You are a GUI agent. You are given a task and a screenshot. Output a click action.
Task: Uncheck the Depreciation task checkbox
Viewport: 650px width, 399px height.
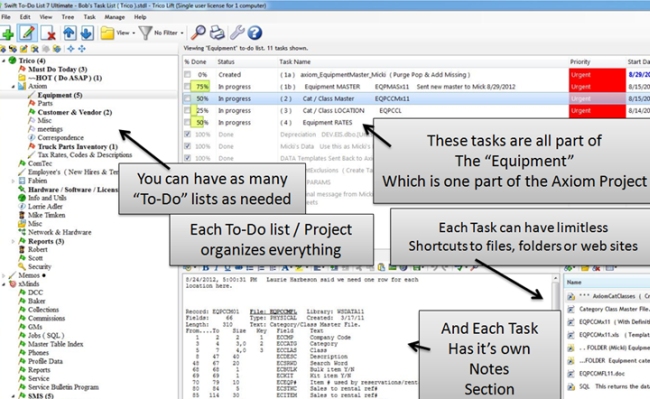pyautogui.click(x=187, y=134)
